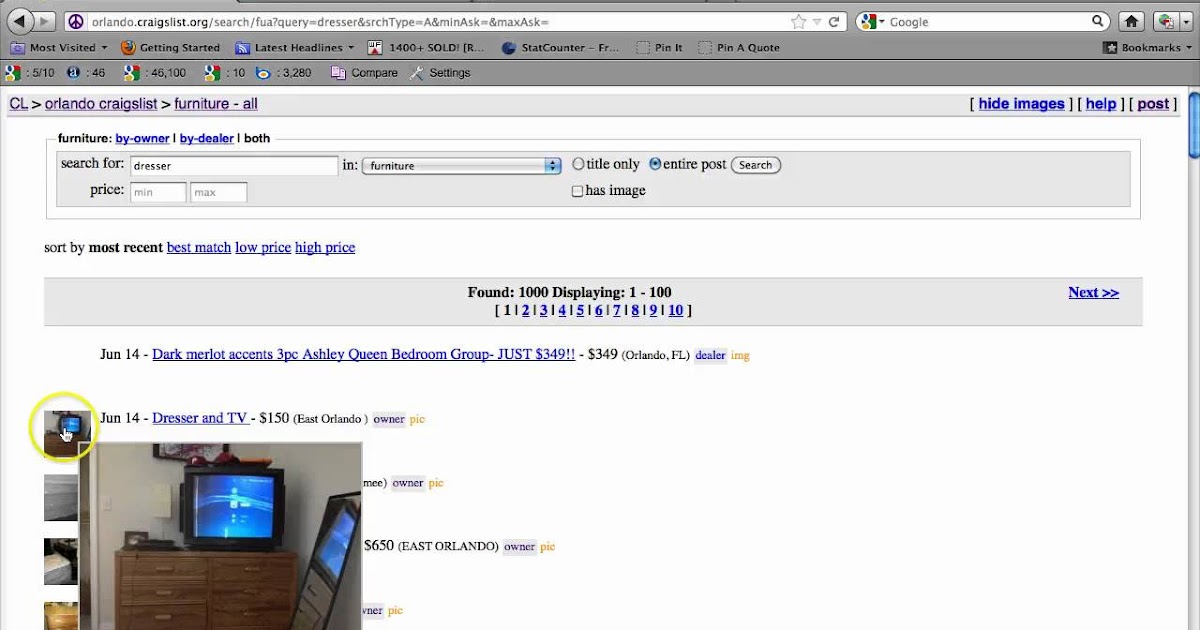
Task: Click the Google PageRank 5/10 indicator
Action: (30, 73)
